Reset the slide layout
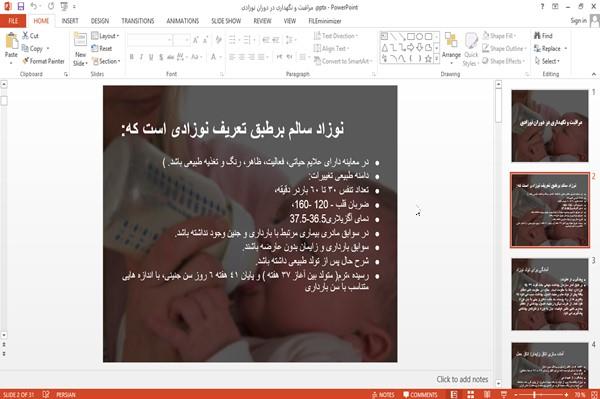 point(102,49)
